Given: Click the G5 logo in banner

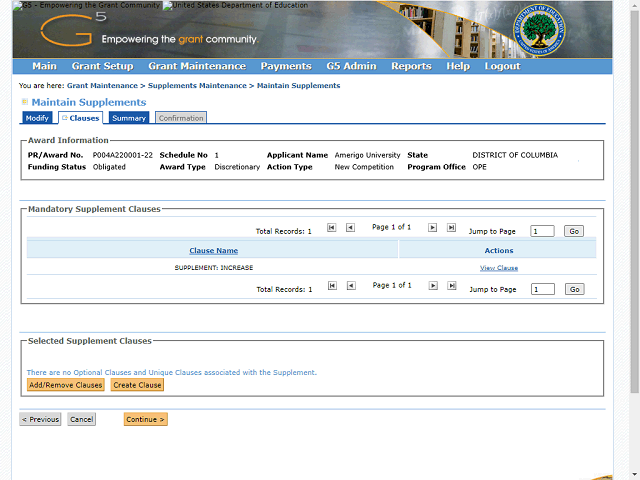Looking at the screenshot, I should click(73, 30).
